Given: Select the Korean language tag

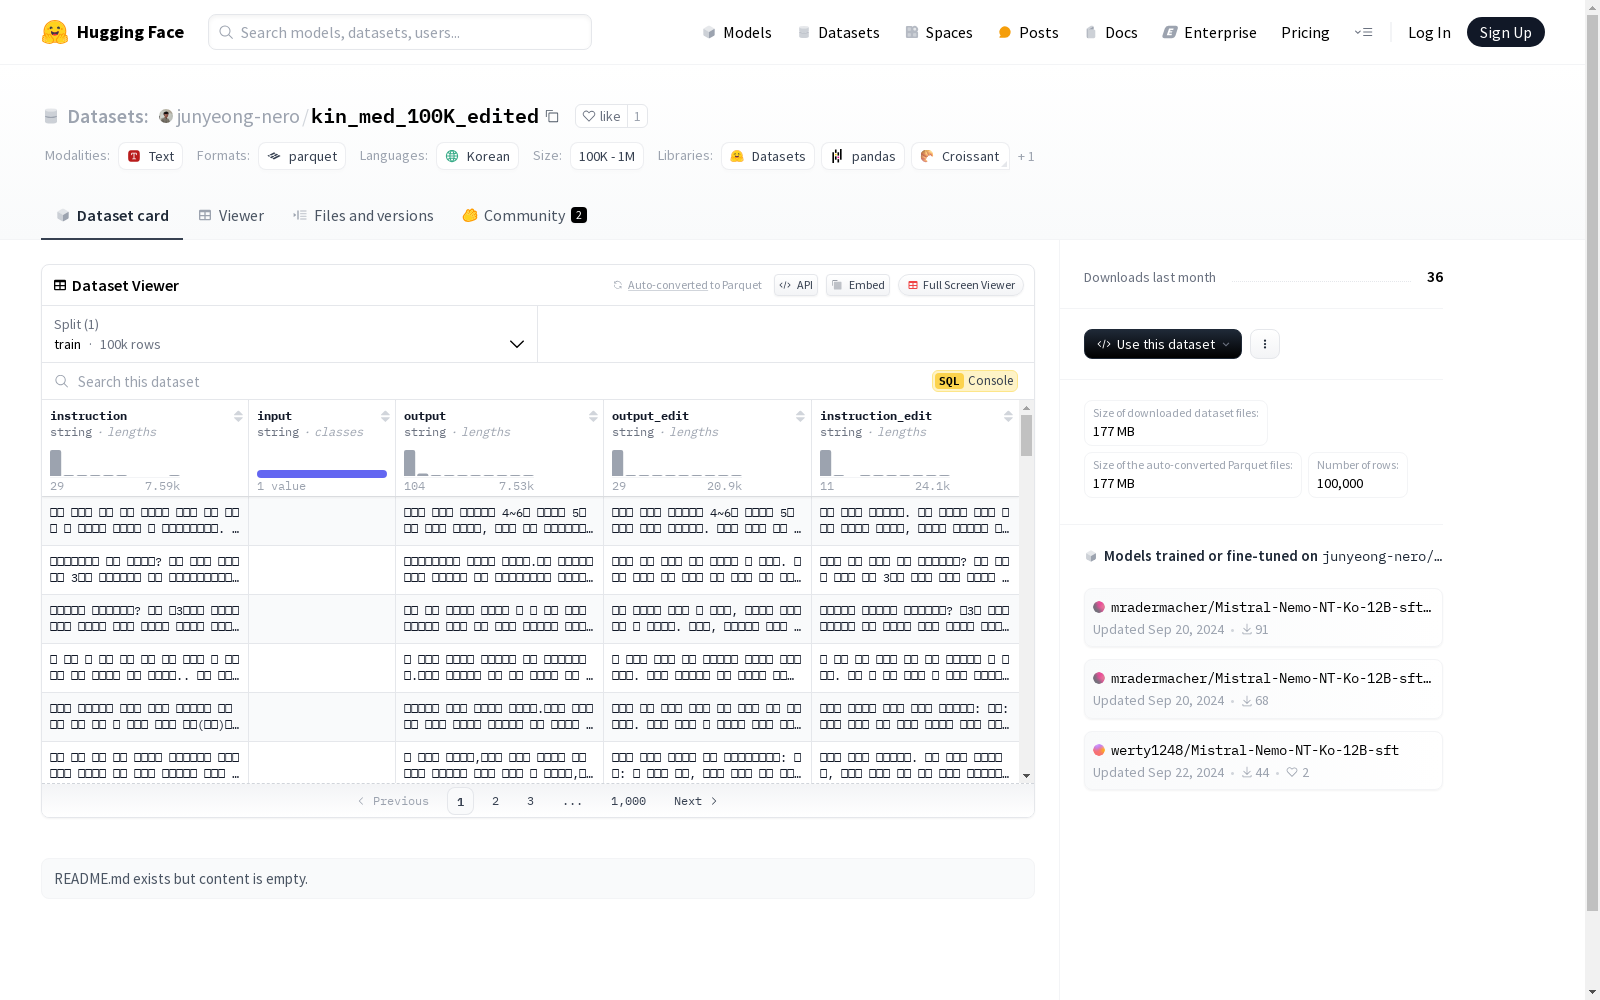Looking at the screenshot, I should [x=478, y=156].
